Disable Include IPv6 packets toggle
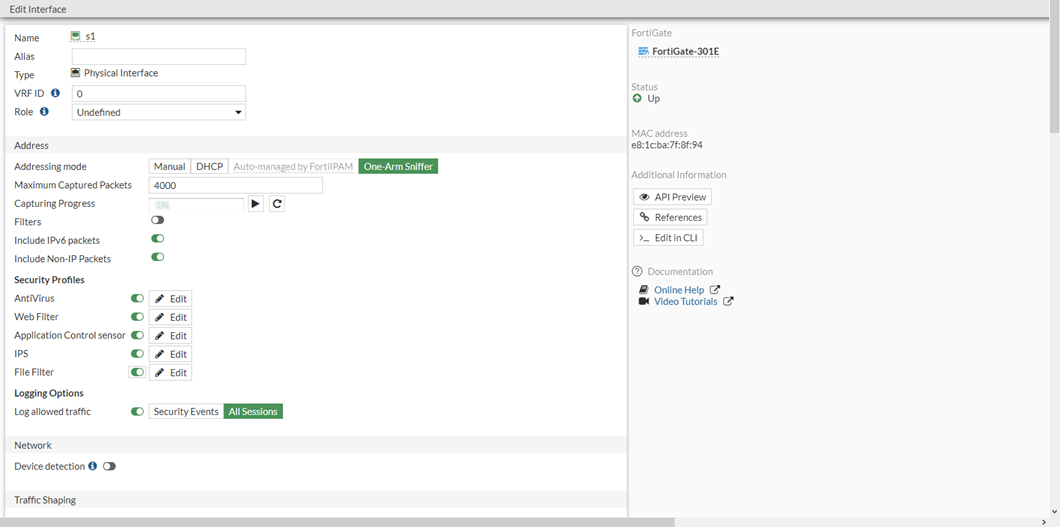 [157, 239]
